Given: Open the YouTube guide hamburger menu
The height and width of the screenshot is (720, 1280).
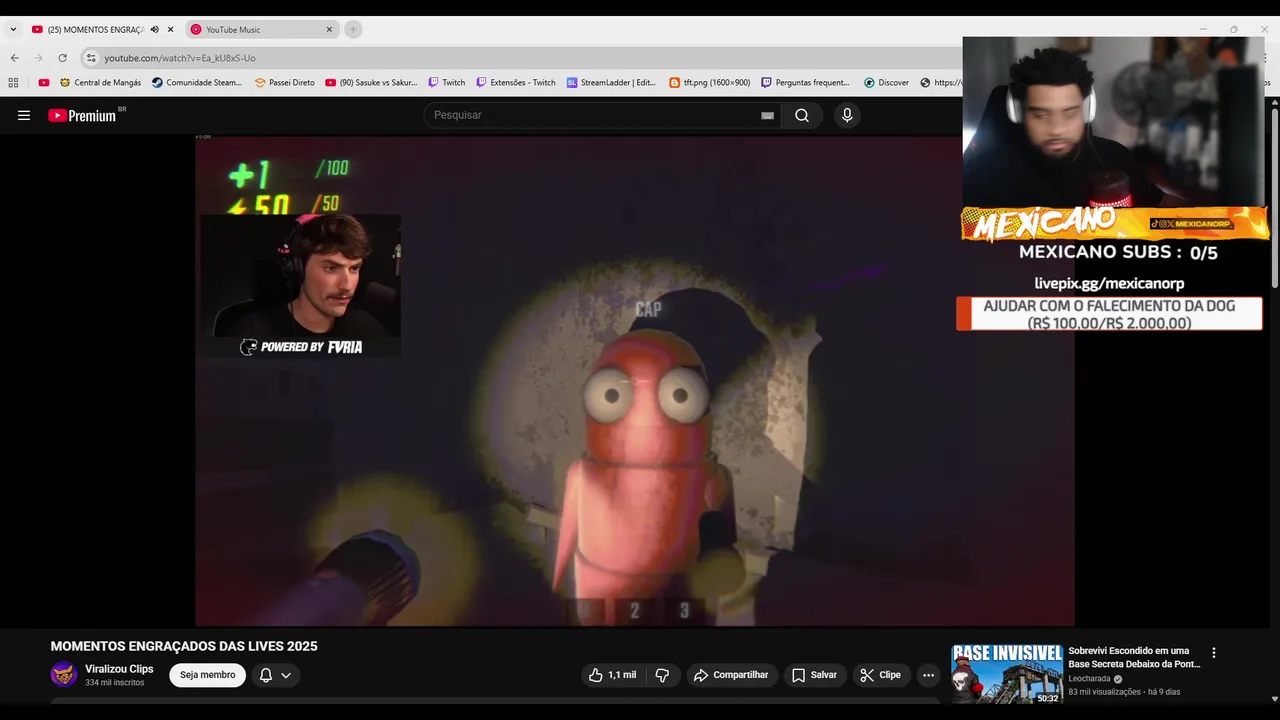Looking at the screenshot, I should click(x=24, y=115).
